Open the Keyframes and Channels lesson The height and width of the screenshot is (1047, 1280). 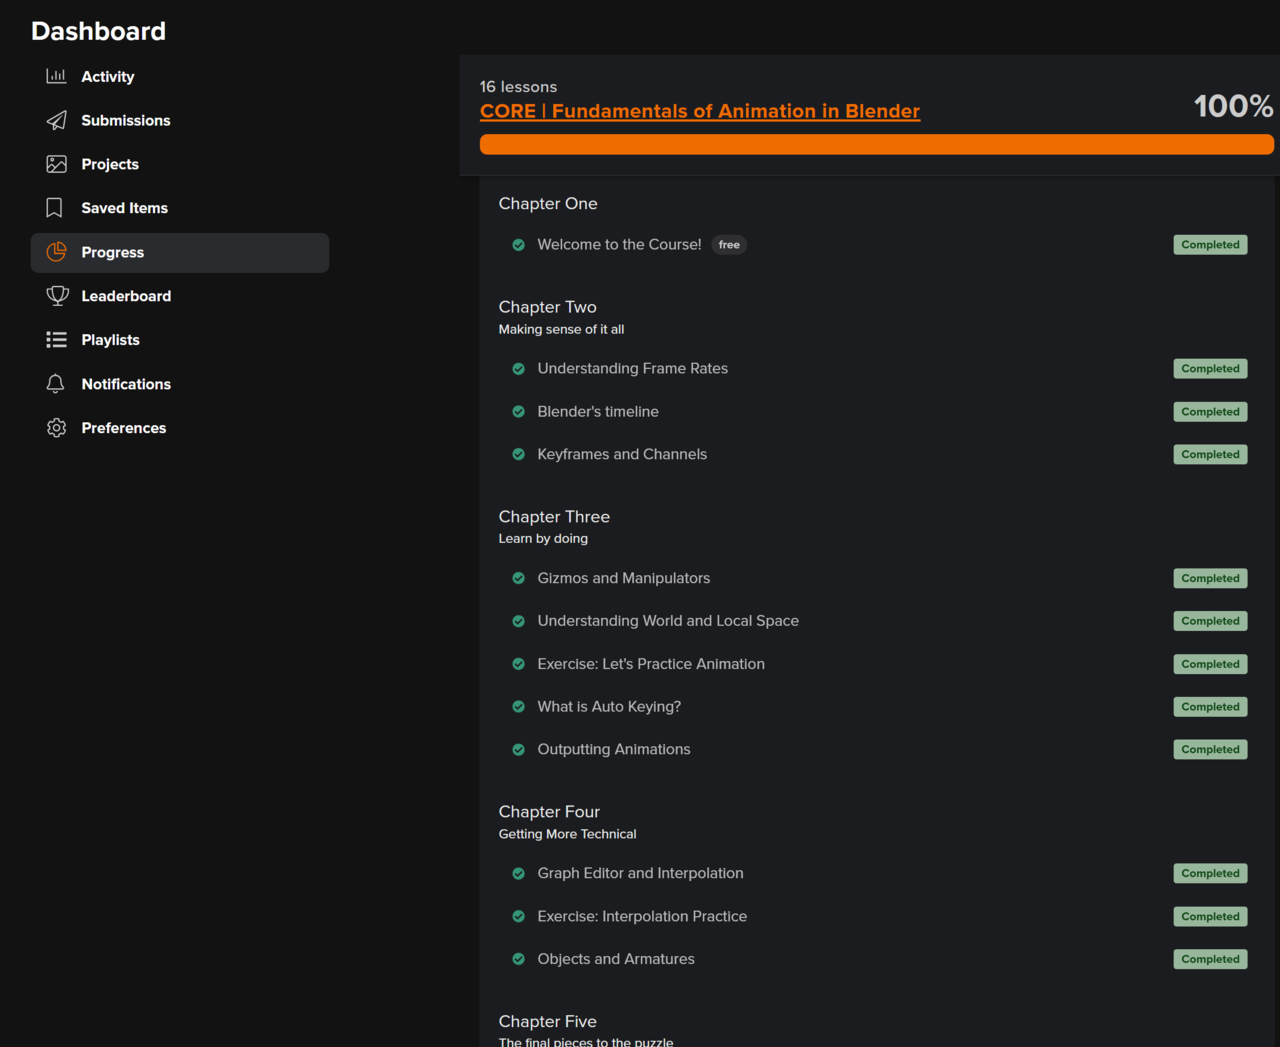[621, 454]
